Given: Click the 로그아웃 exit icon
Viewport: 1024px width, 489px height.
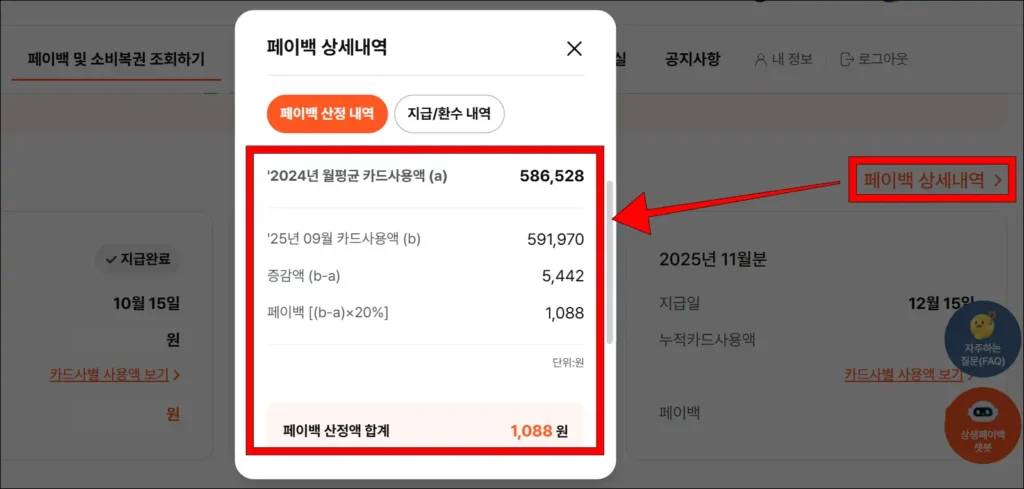Looking at the screenshot, I should point(847,59).
